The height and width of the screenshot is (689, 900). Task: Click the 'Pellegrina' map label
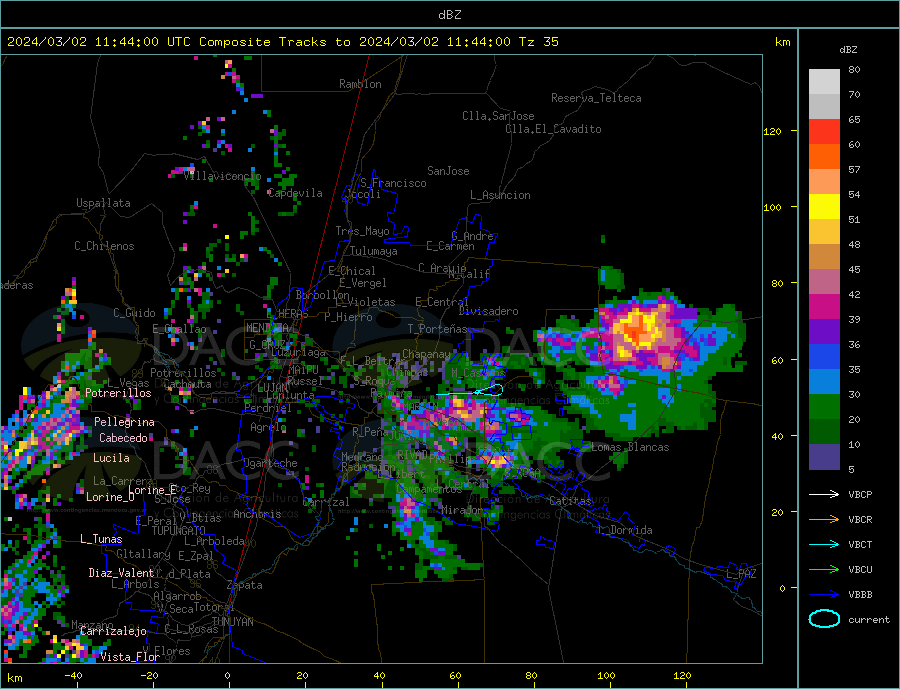click(124, 422)
